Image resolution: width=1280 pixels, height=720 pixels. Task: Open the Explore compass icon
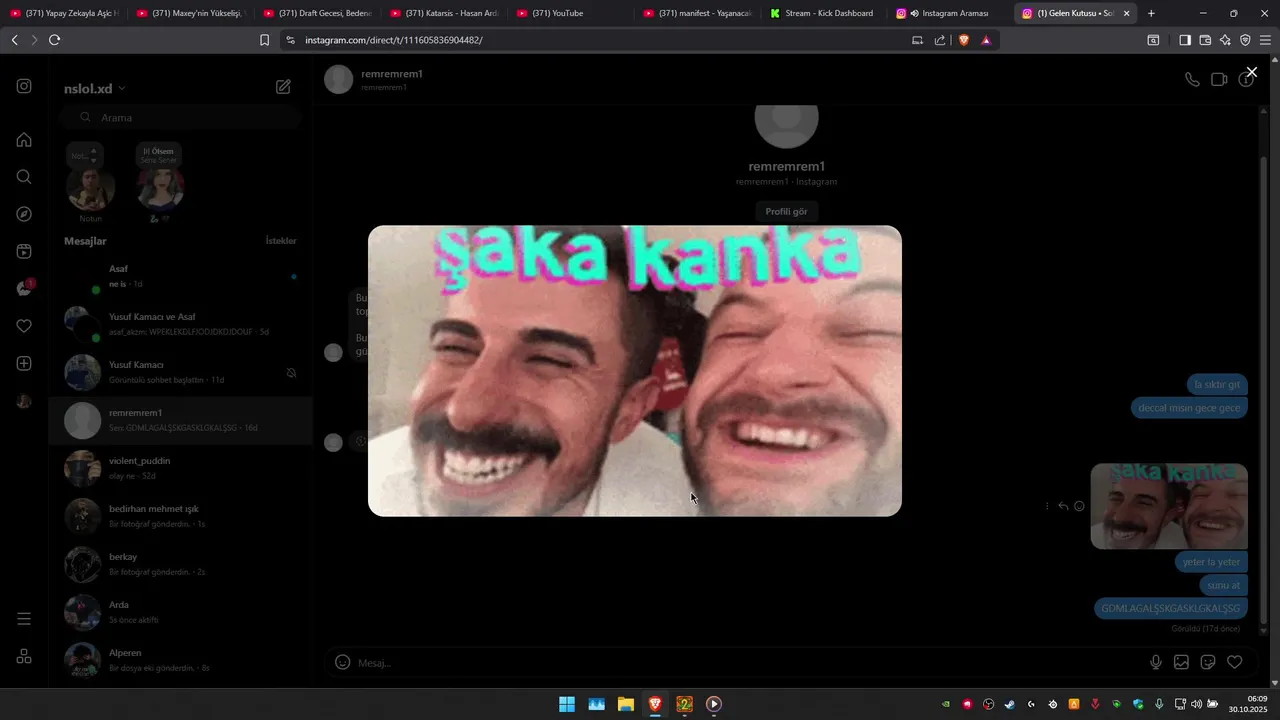tap(24, 214)
